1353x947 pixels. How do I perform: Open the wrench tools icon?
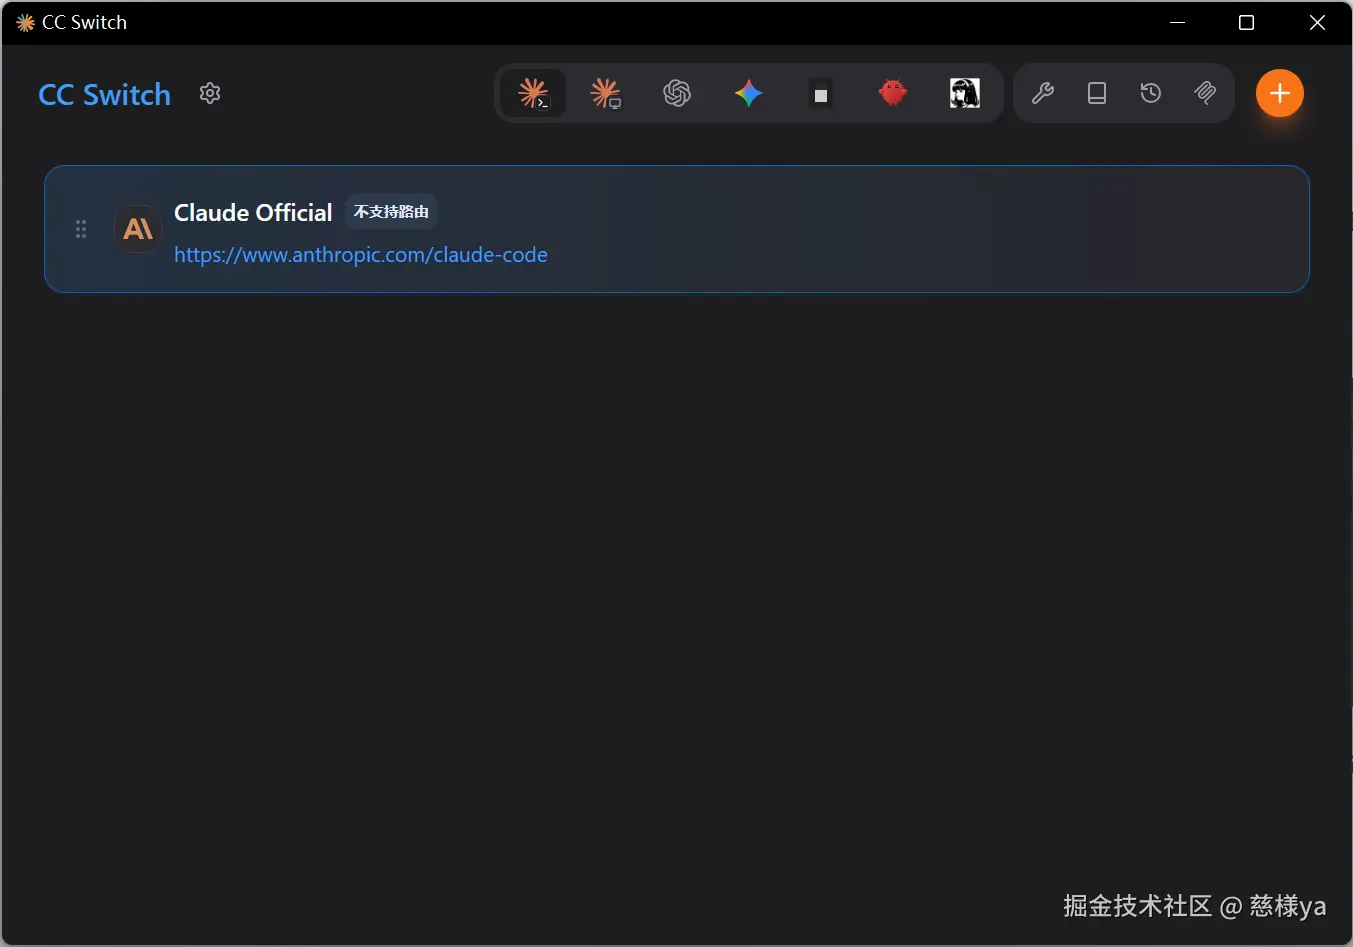pyautogui.click(x=1043, y=93)
